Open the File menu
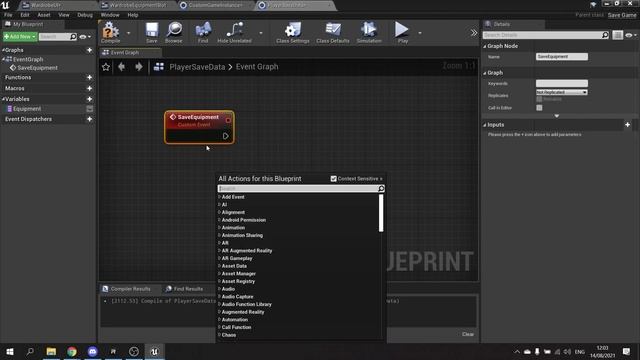The width and height of the screenshot is (640, 360). coord(8,15)
